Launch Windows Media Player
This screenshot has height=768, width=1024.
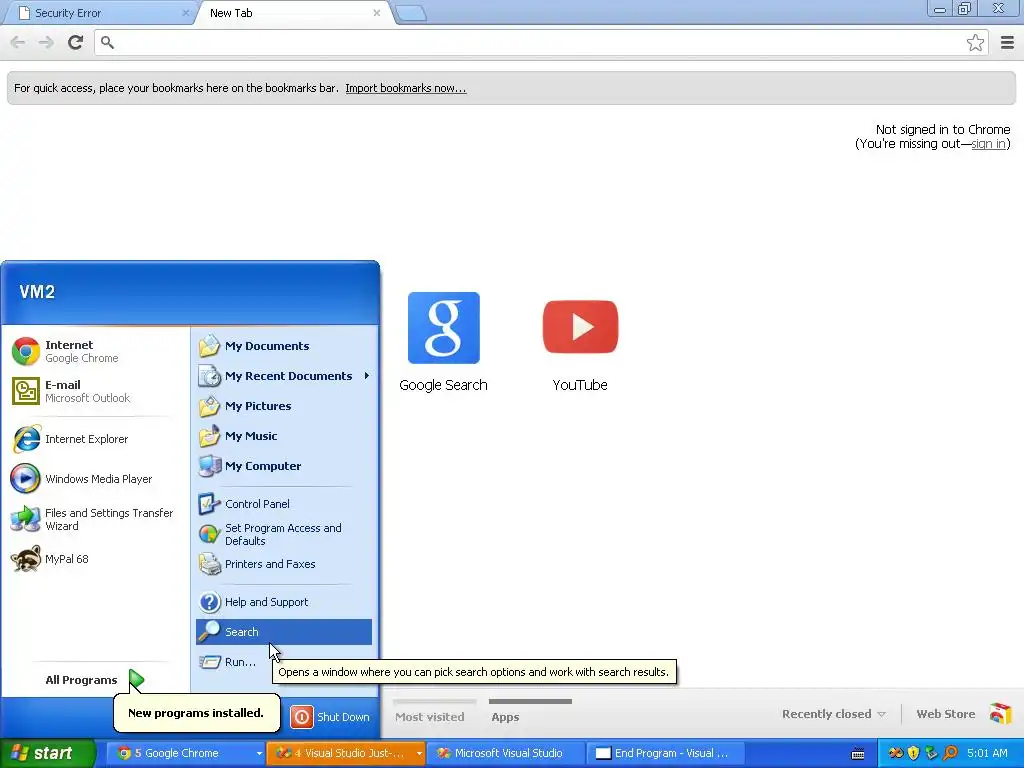pyautogui.click(x=95, y=479)
